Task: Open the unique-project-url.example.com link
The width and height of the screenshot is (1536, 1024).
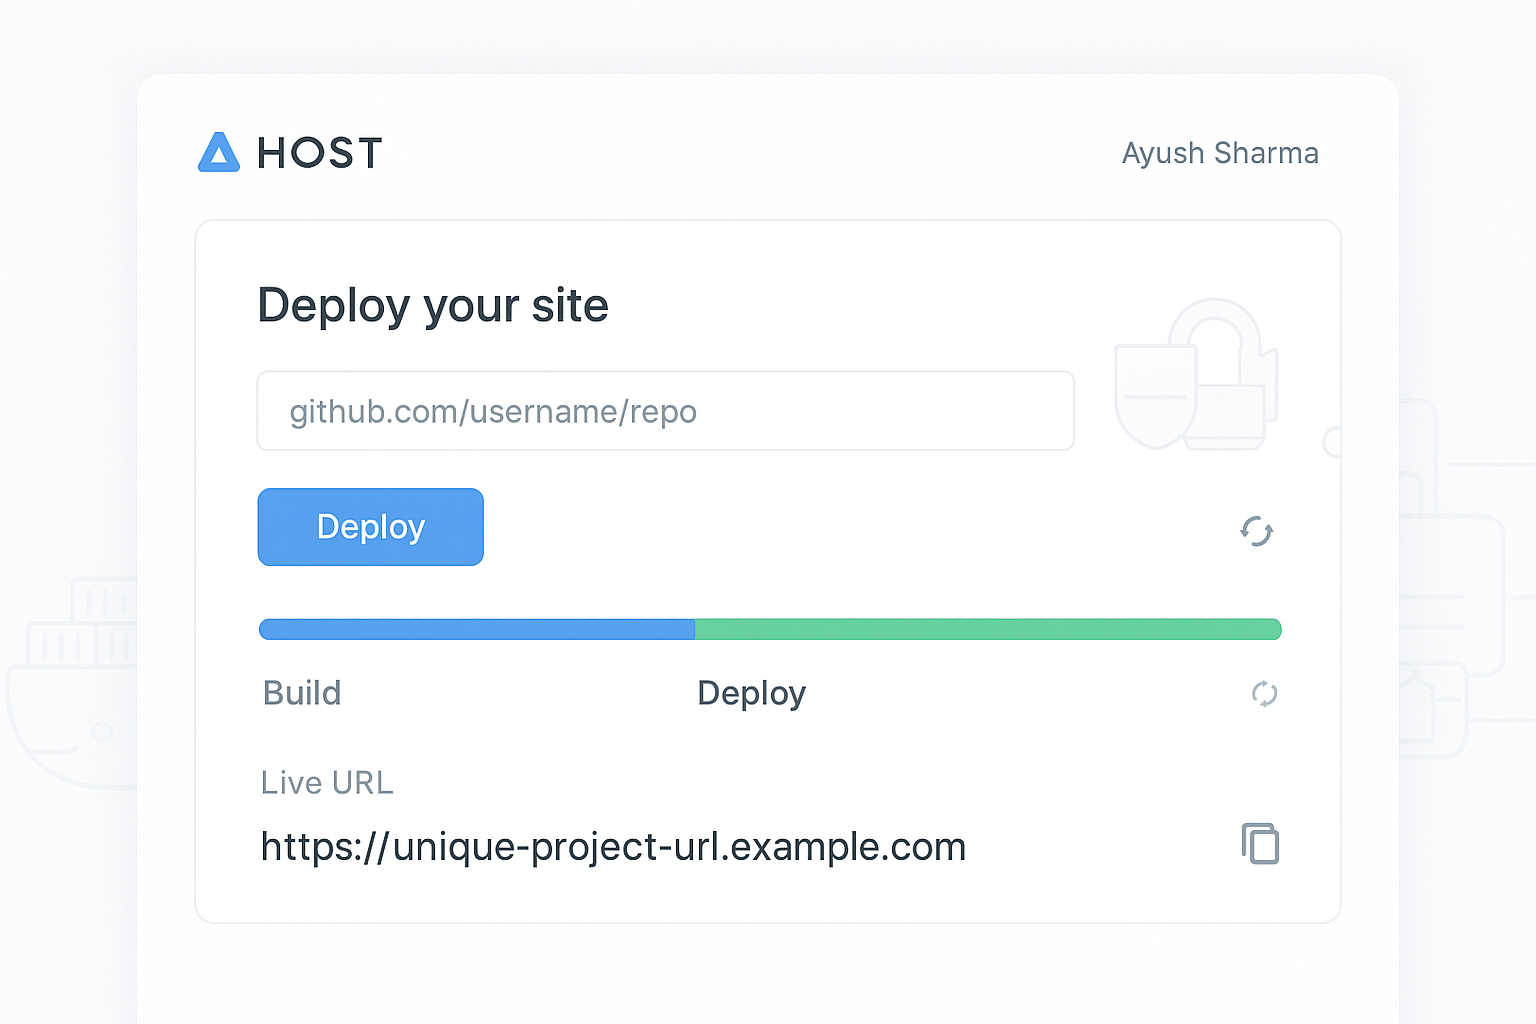Action: click(x=613, y=847)
